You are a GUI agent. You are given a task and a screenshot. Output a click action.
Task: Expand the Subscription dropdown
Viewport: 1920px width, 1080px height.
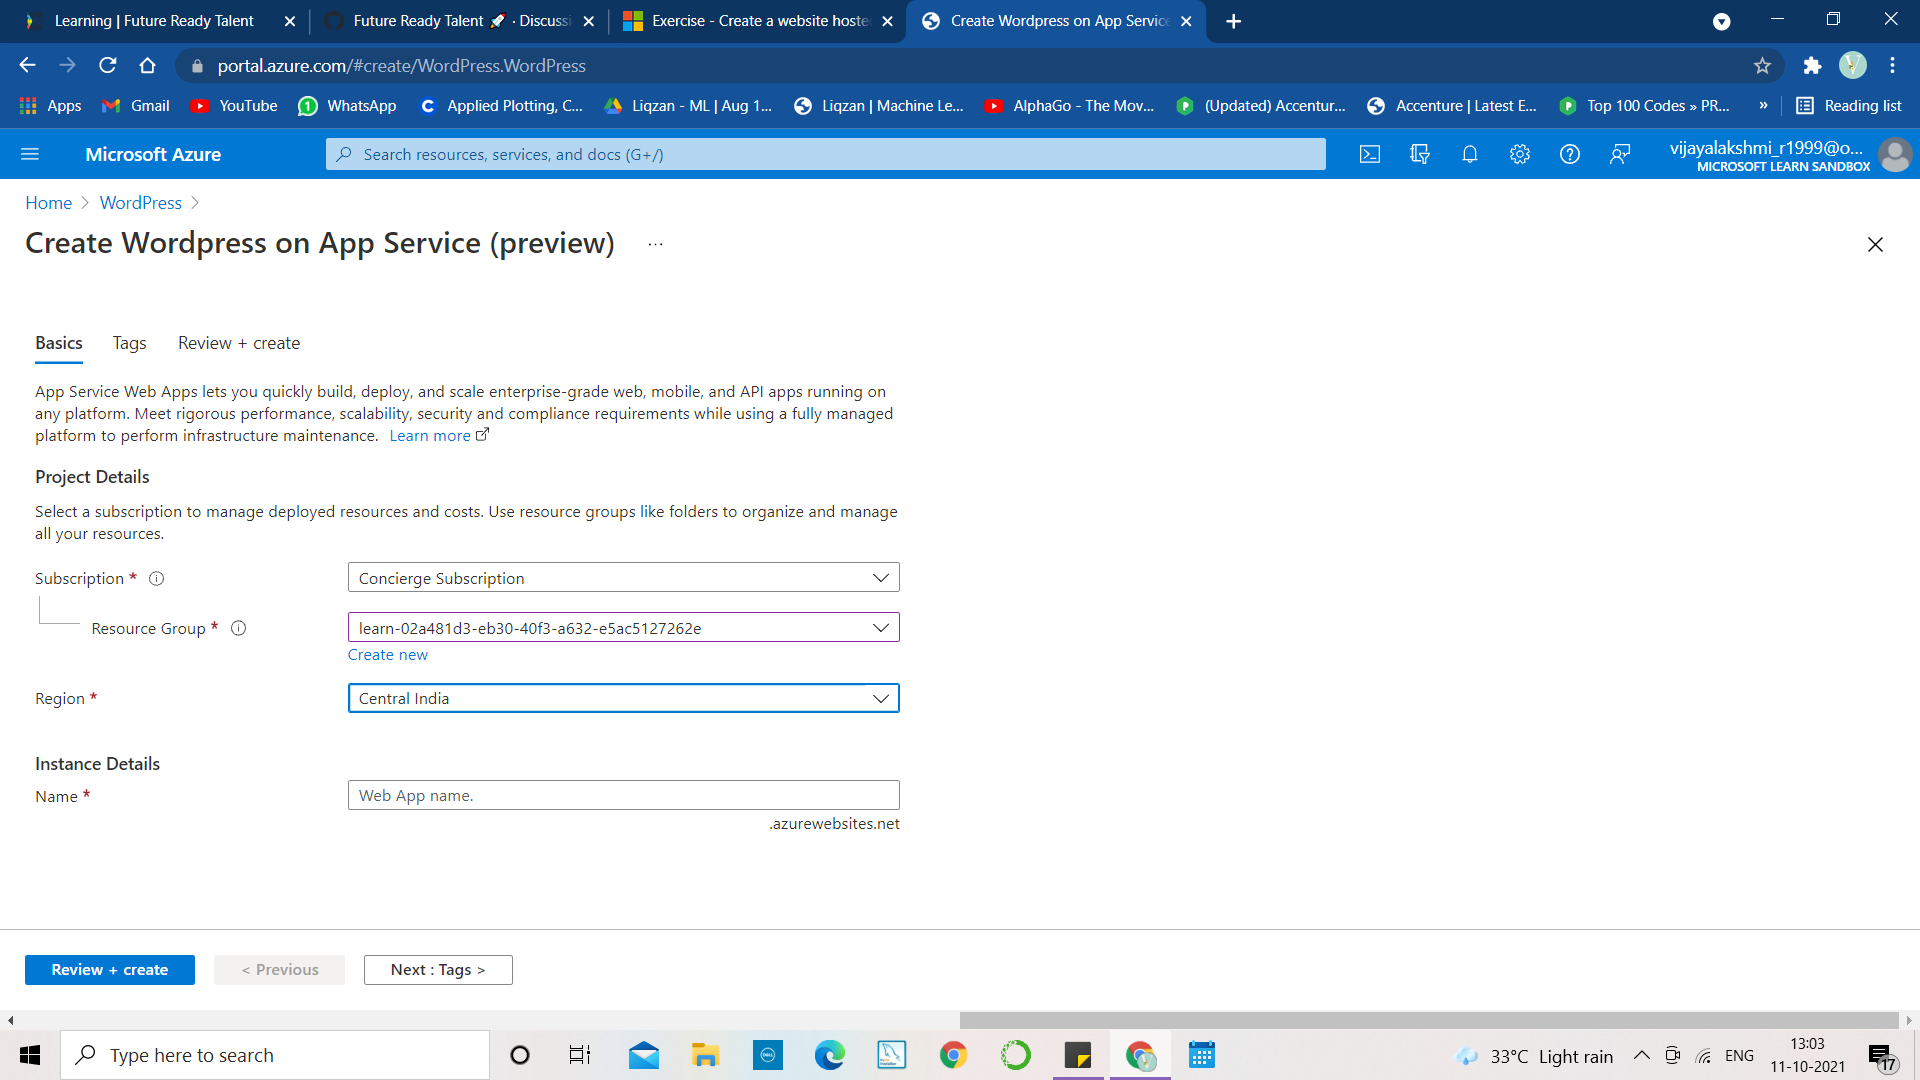pyautogui.click(x=623, y=578)
